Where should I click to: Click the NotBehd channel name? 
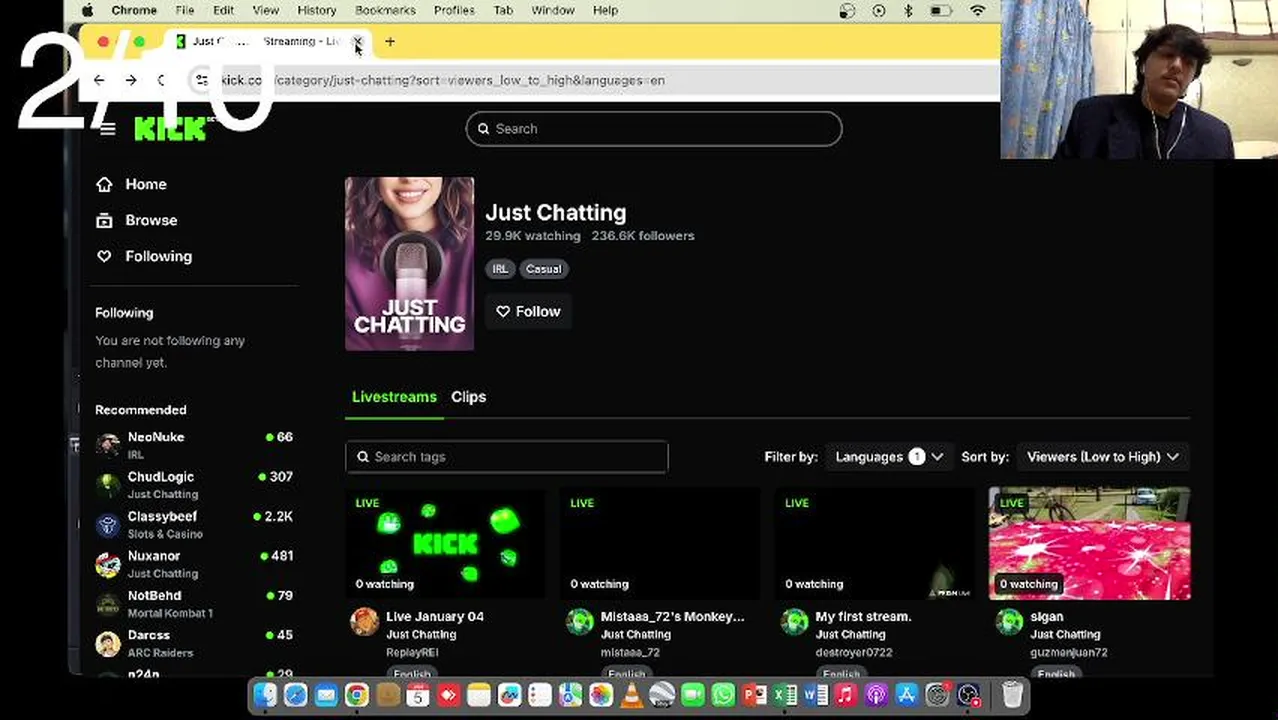pyautogui.click(x=154, y=596)
